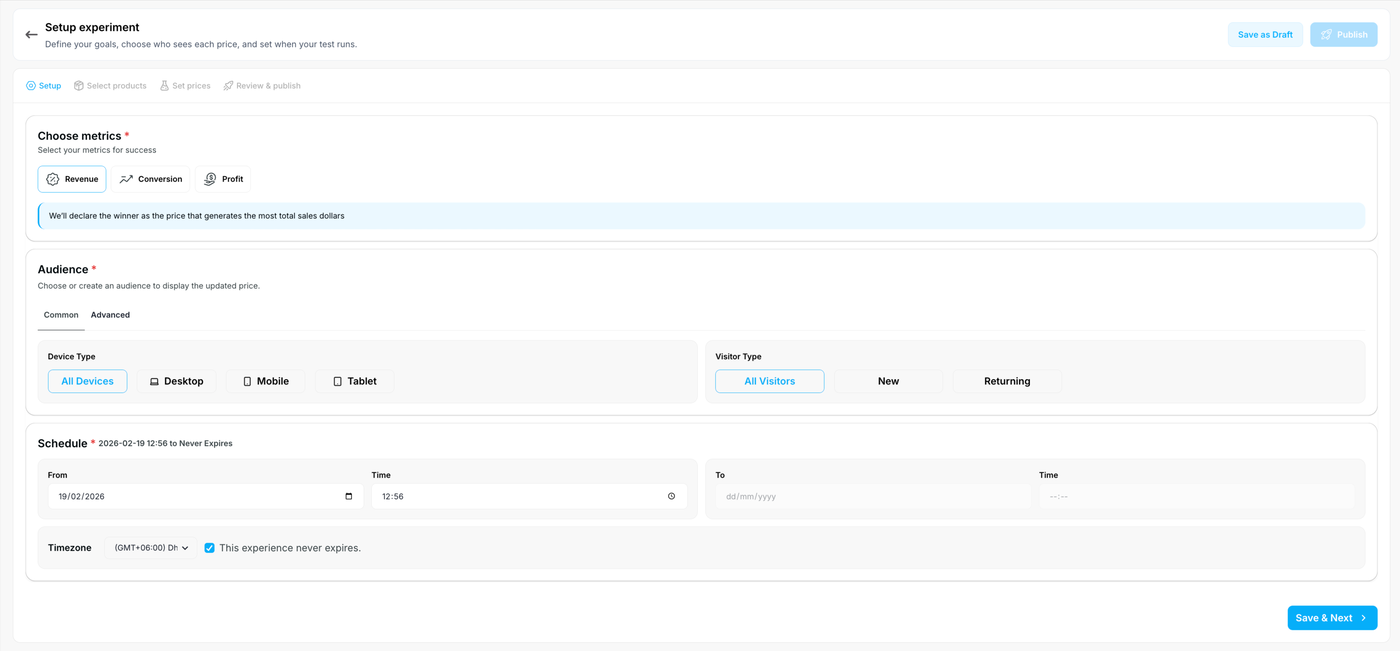Image resolution: width=1400 pixels, height=651 pixels.
Task: Click the rocket icon in Publish button
Action: pos(1326,35)
